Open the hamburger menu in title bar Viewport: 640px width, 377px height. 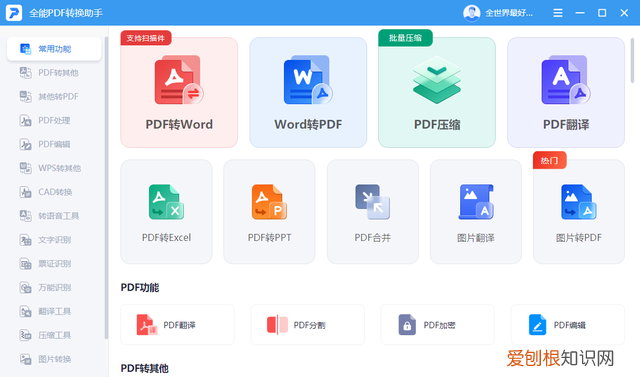(x=558, y=13)
